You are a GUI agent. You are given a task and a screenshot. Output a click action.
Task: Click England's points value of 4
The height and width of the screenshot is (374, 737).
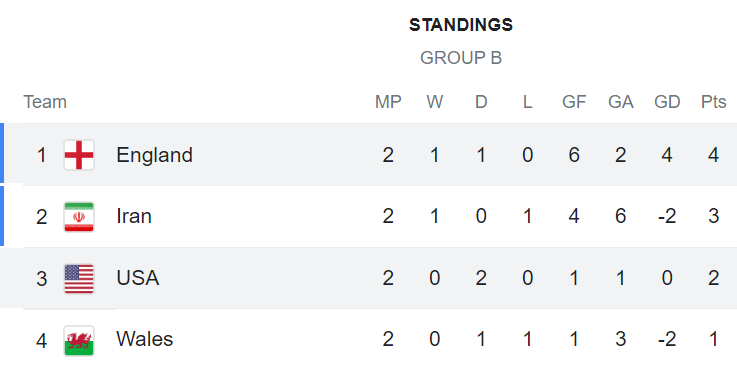[x=713, y=155]
